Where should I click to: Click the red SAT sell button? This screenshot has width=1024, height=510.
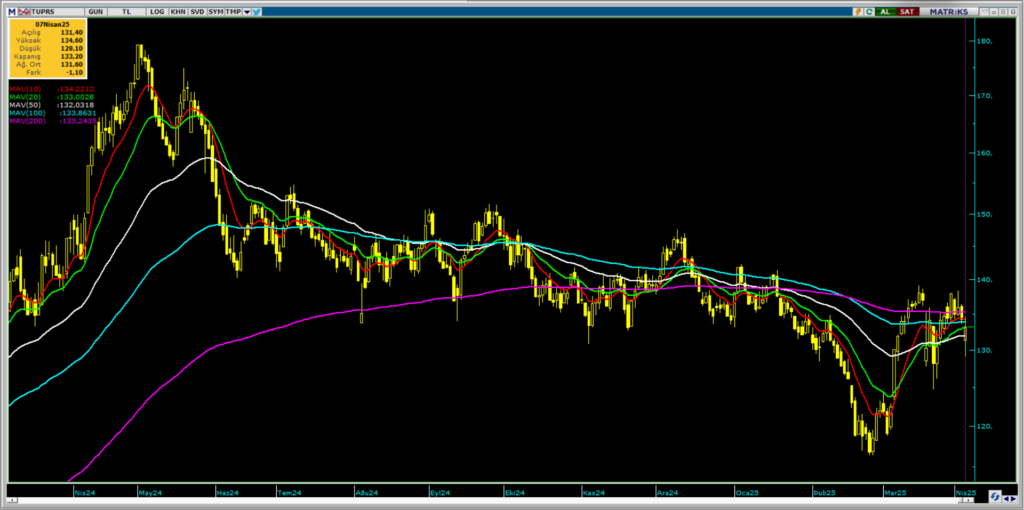(907, 11)
